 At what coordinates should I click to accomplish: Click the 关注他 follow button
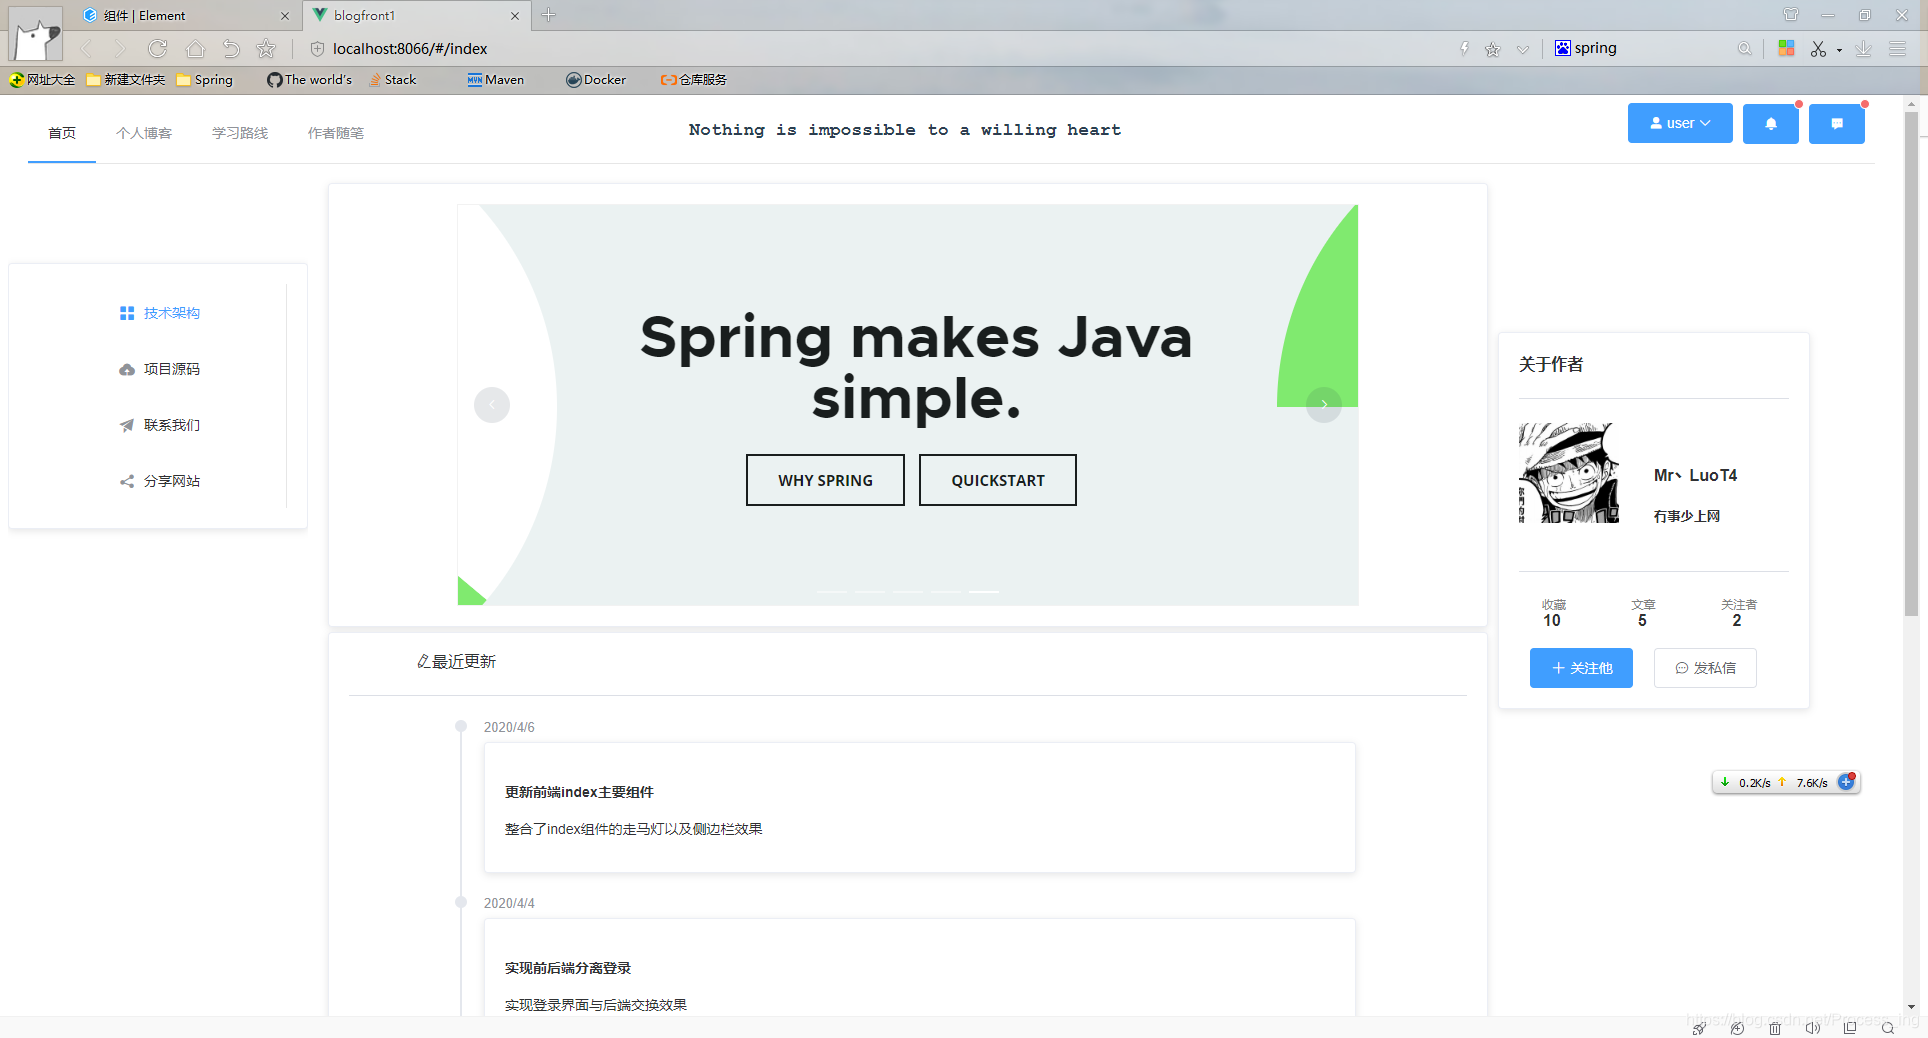coord(1581,668)
